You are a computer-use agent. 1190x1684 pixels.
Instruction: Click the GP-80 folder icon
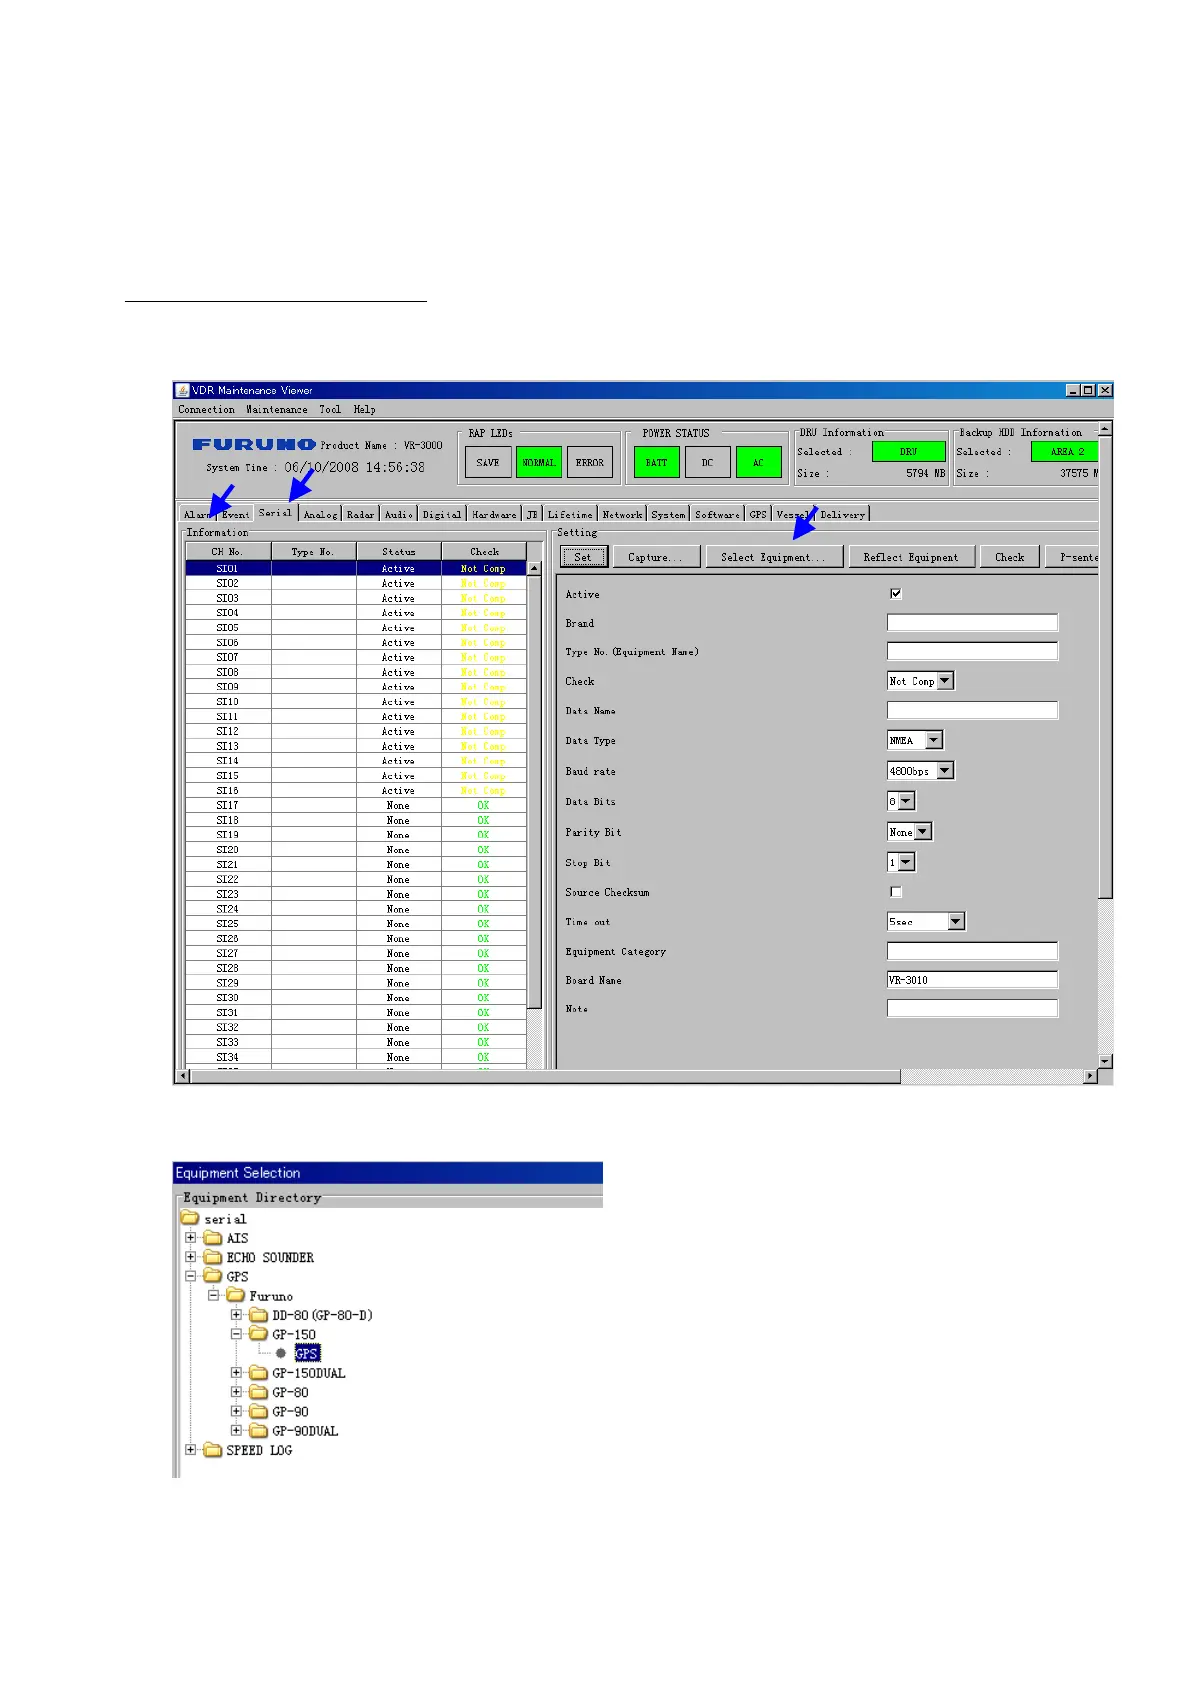tap(258, 1392)
